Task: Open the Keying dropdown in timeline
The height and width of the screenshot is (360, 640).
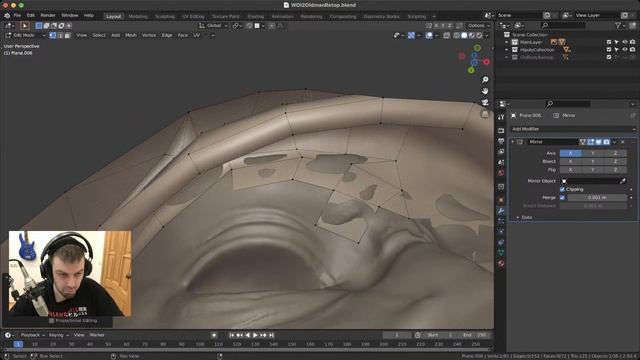Action: click(58, 335)
